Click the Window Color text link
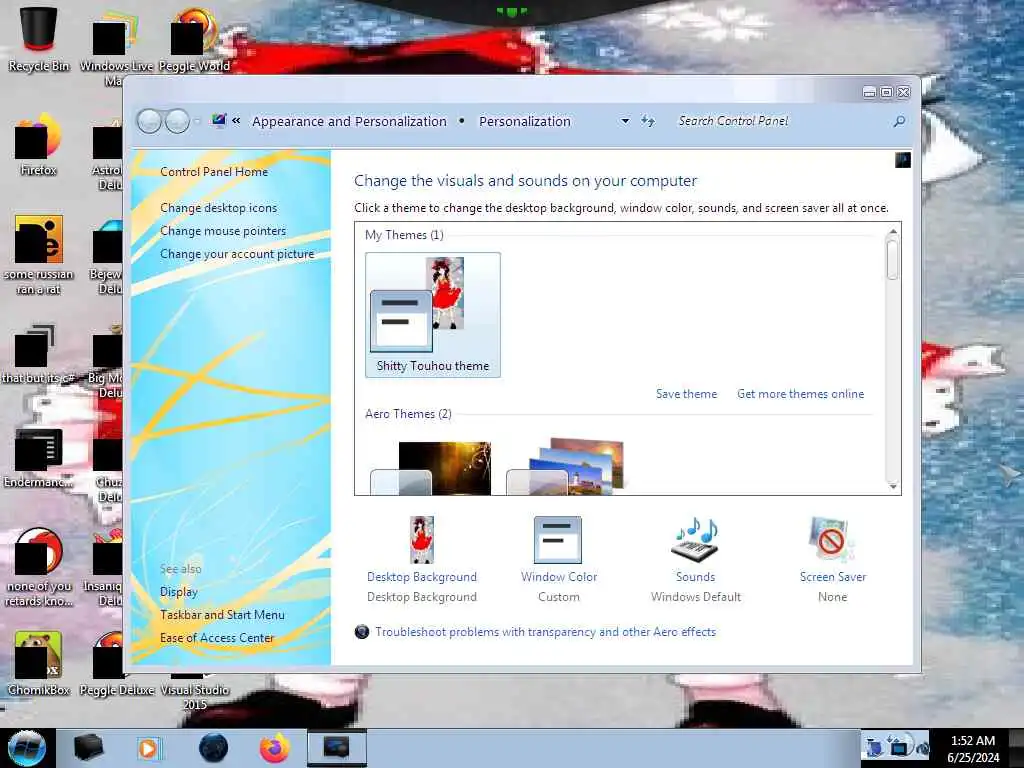This screenshot has height=768, width=1024. 558,577
